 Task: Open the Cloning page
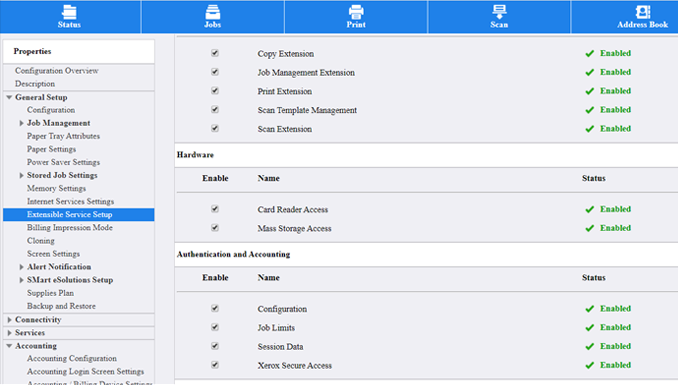coord(41,241)
